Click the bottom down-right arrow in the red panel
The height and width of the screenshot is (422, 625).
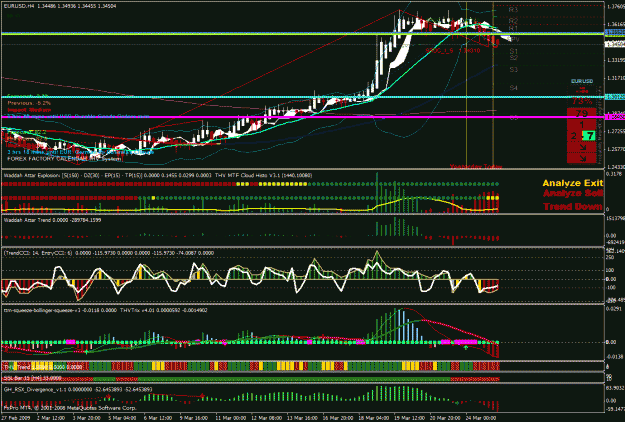(x=583, y=159)
